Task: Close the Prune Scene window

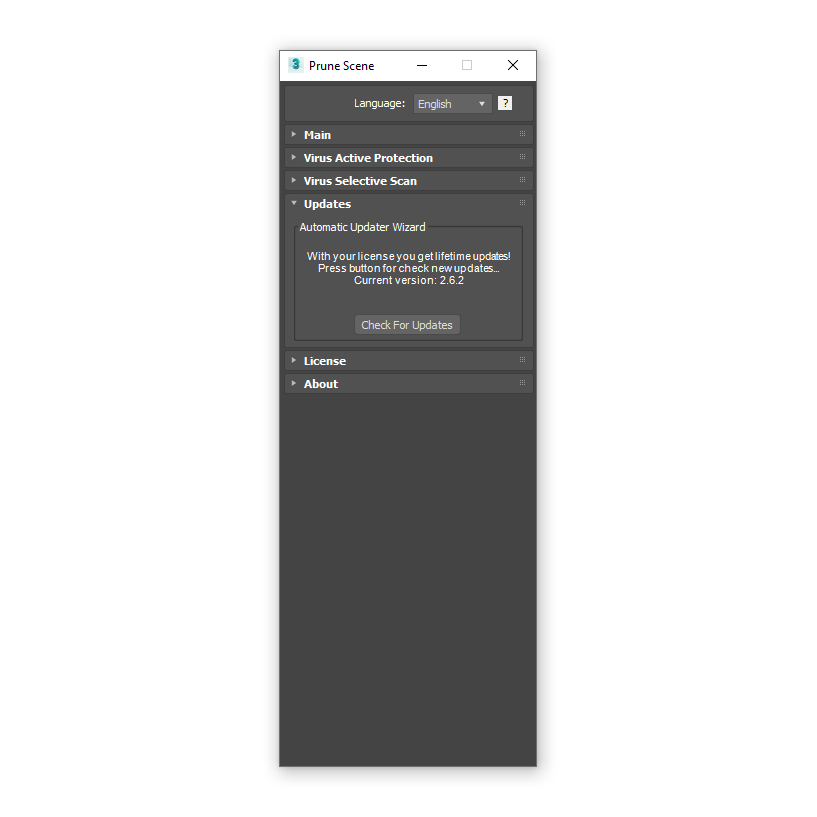Action: click(x=513, y=65)
